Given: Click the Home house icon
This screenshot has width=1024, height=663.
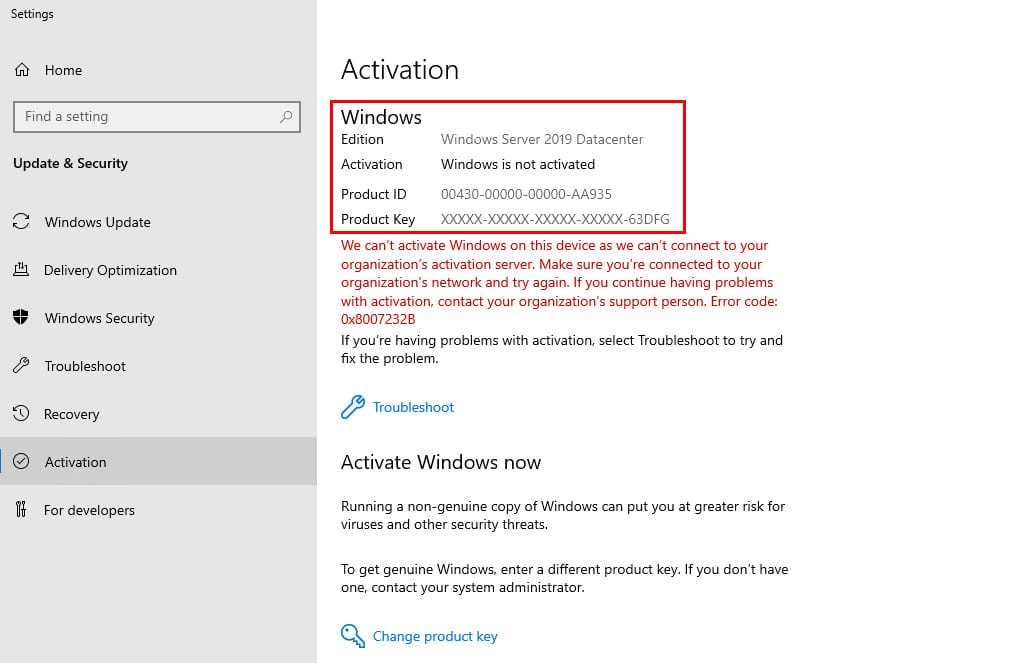Looking at the screenshot, I should (x=22, y=70).
